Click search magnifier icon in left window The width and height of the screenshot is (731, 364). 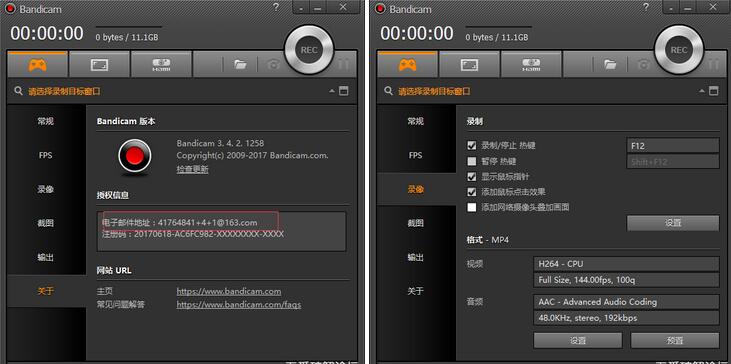(x=19, y=91)
